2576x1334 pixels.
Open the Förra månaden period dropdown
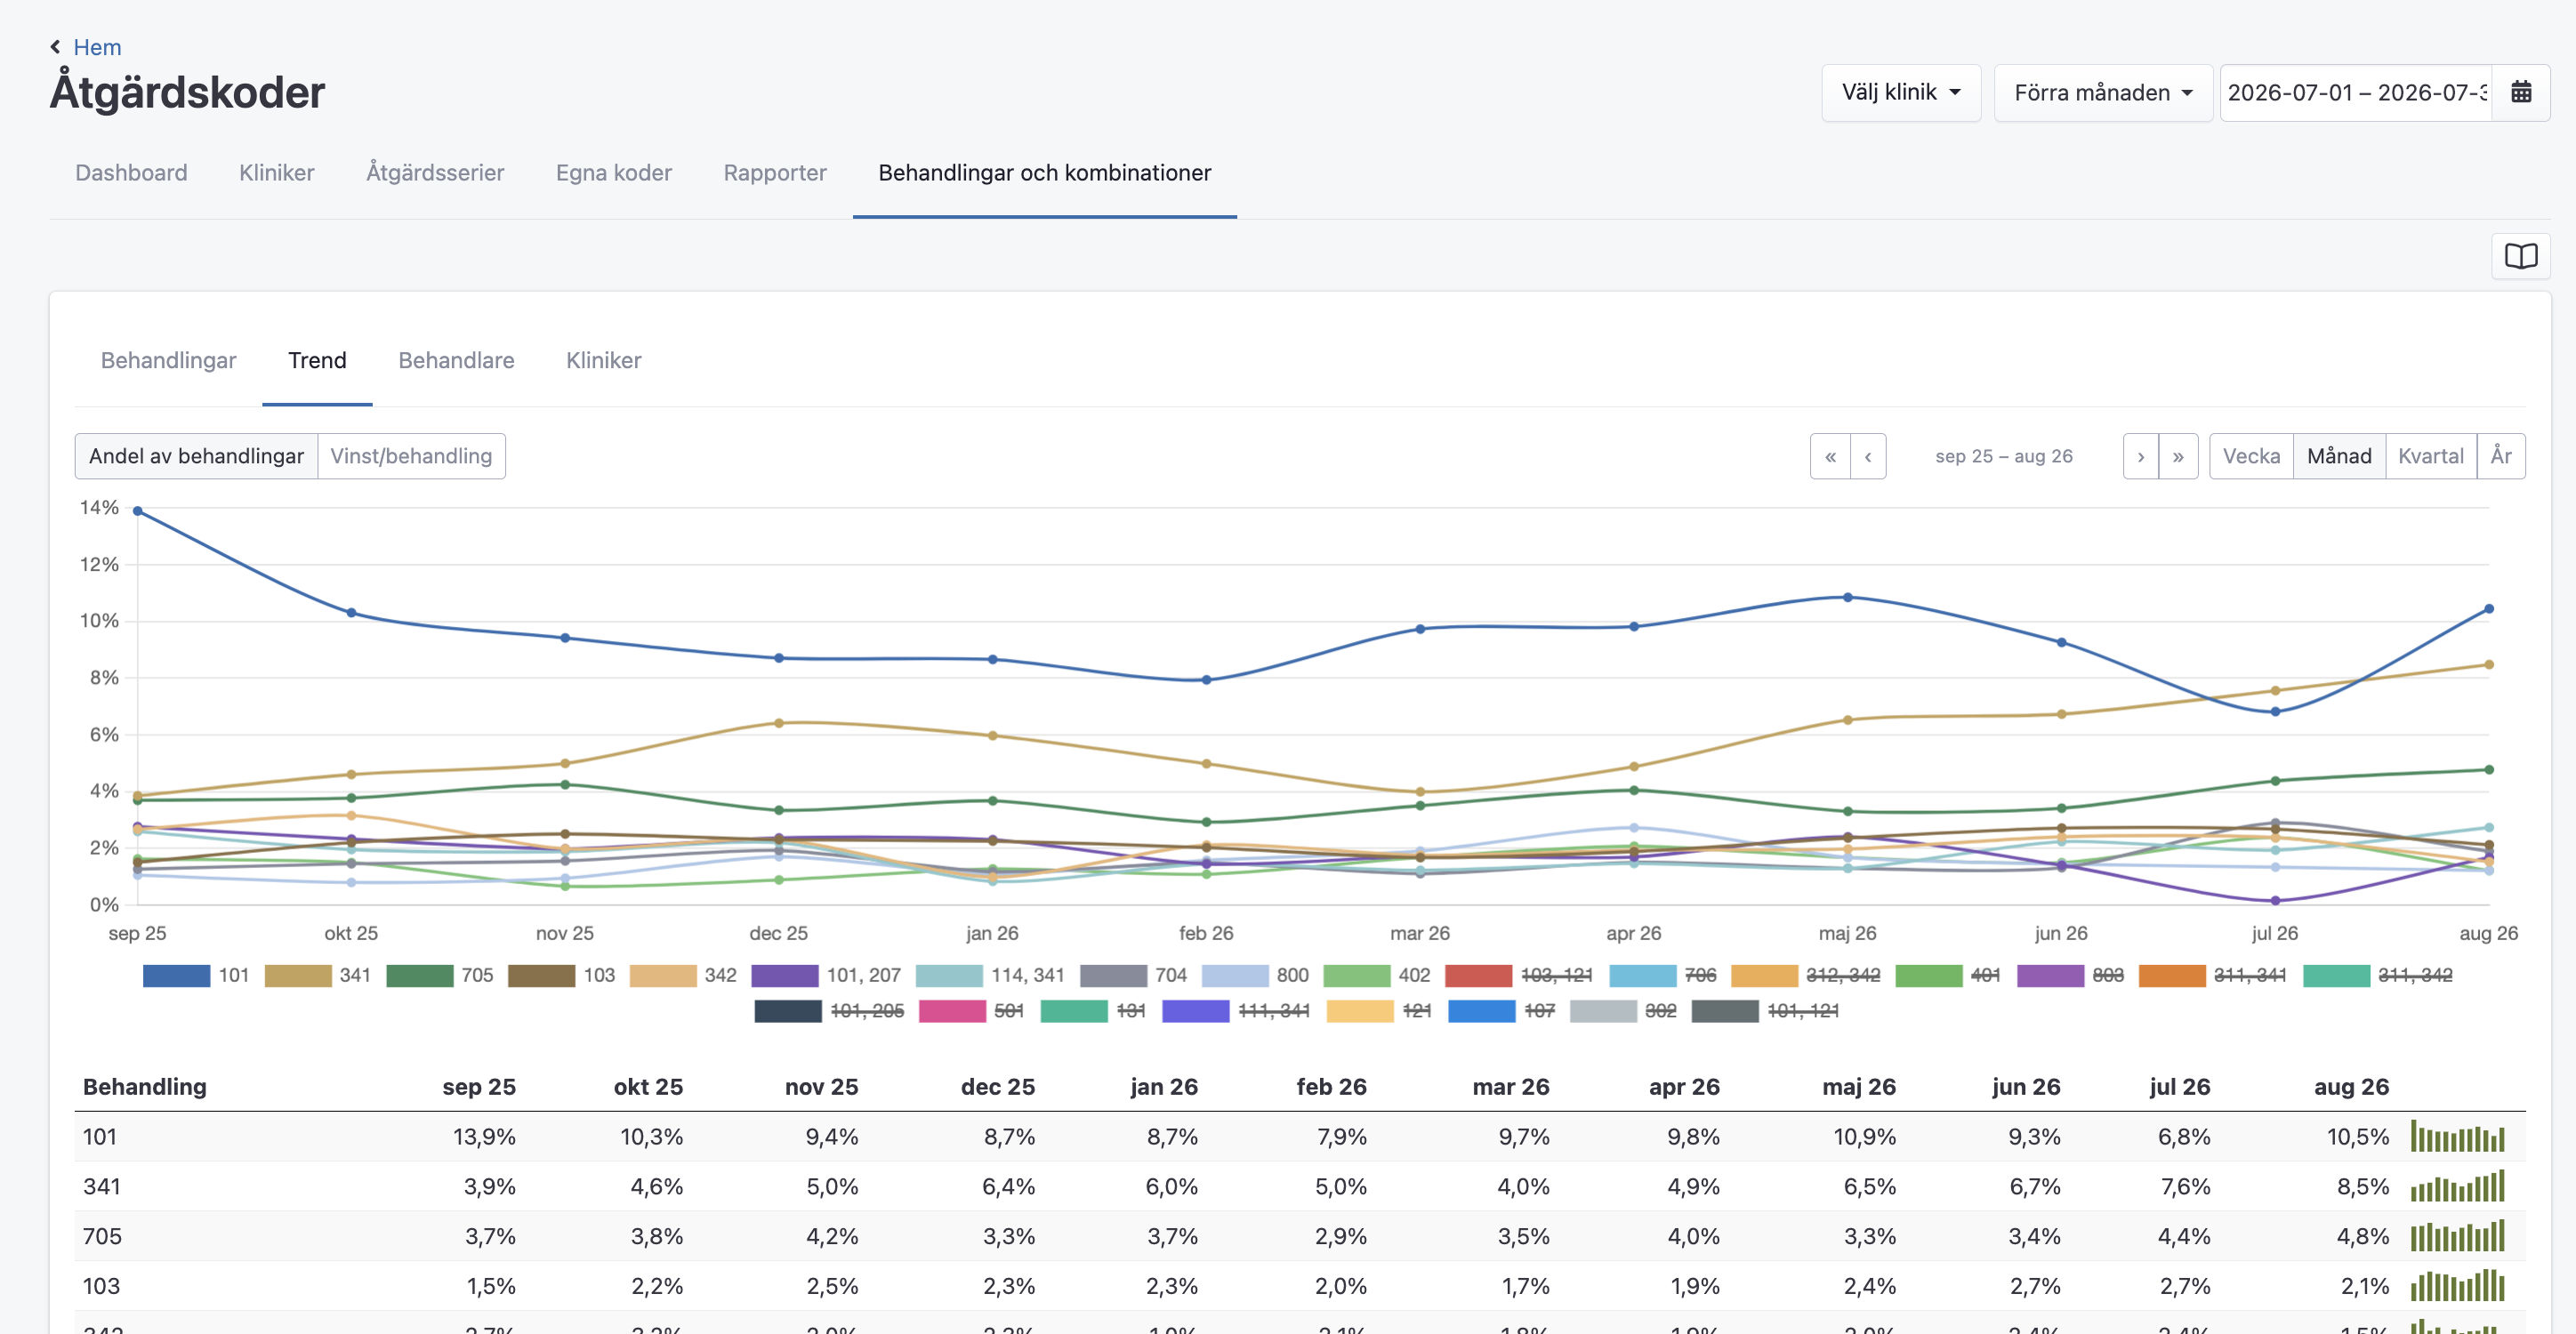2103,92
